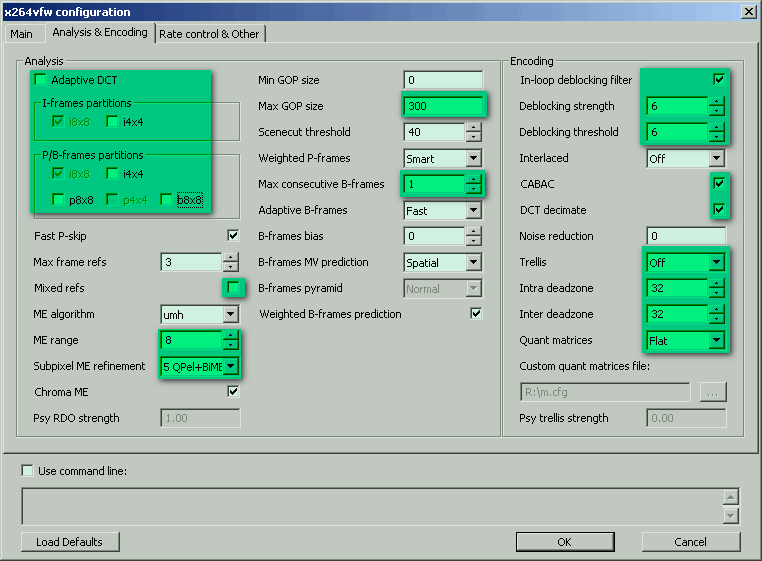Screen dimensions: 762x561
Task: Expand the Trellis dropdown
Action: 716,262
